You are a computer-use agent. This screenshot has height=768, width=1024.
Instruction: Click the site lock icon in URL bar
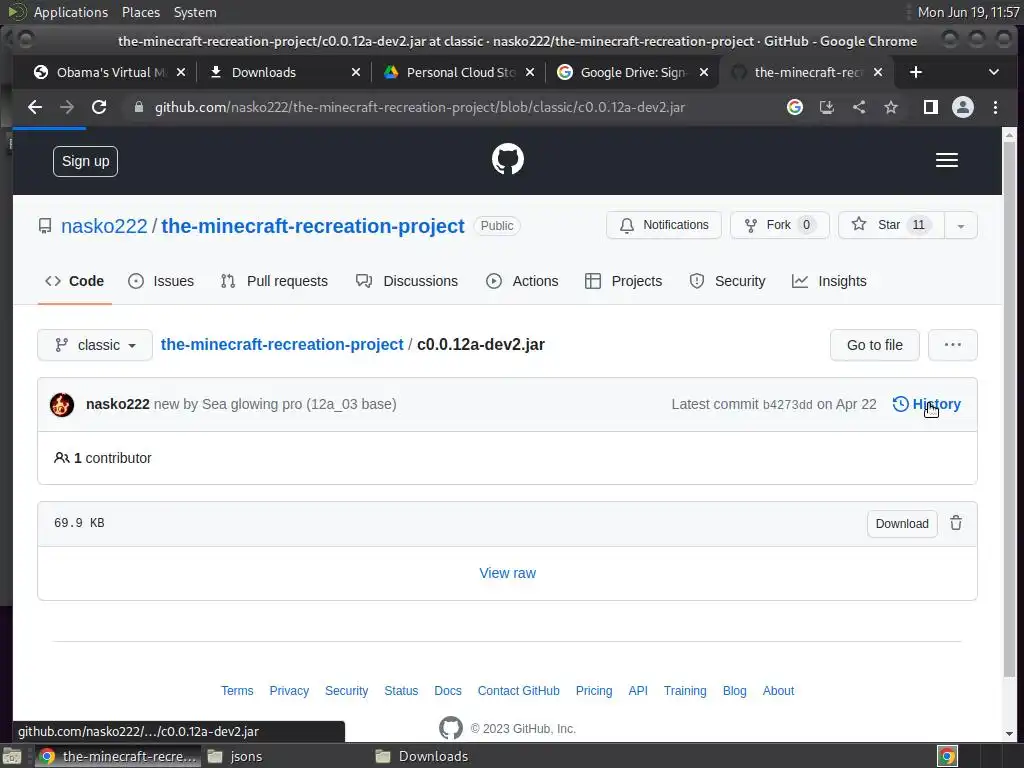pos(138,107)
